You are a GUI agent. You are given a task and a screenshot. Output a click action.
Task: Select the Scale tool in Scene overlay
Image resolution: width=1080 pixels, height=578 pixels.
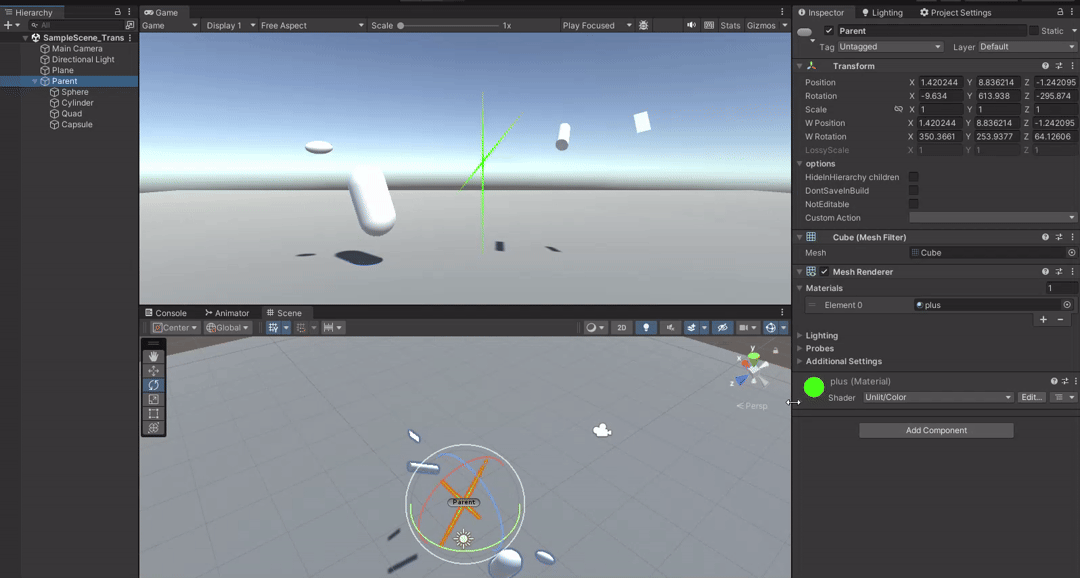(153, 400)
